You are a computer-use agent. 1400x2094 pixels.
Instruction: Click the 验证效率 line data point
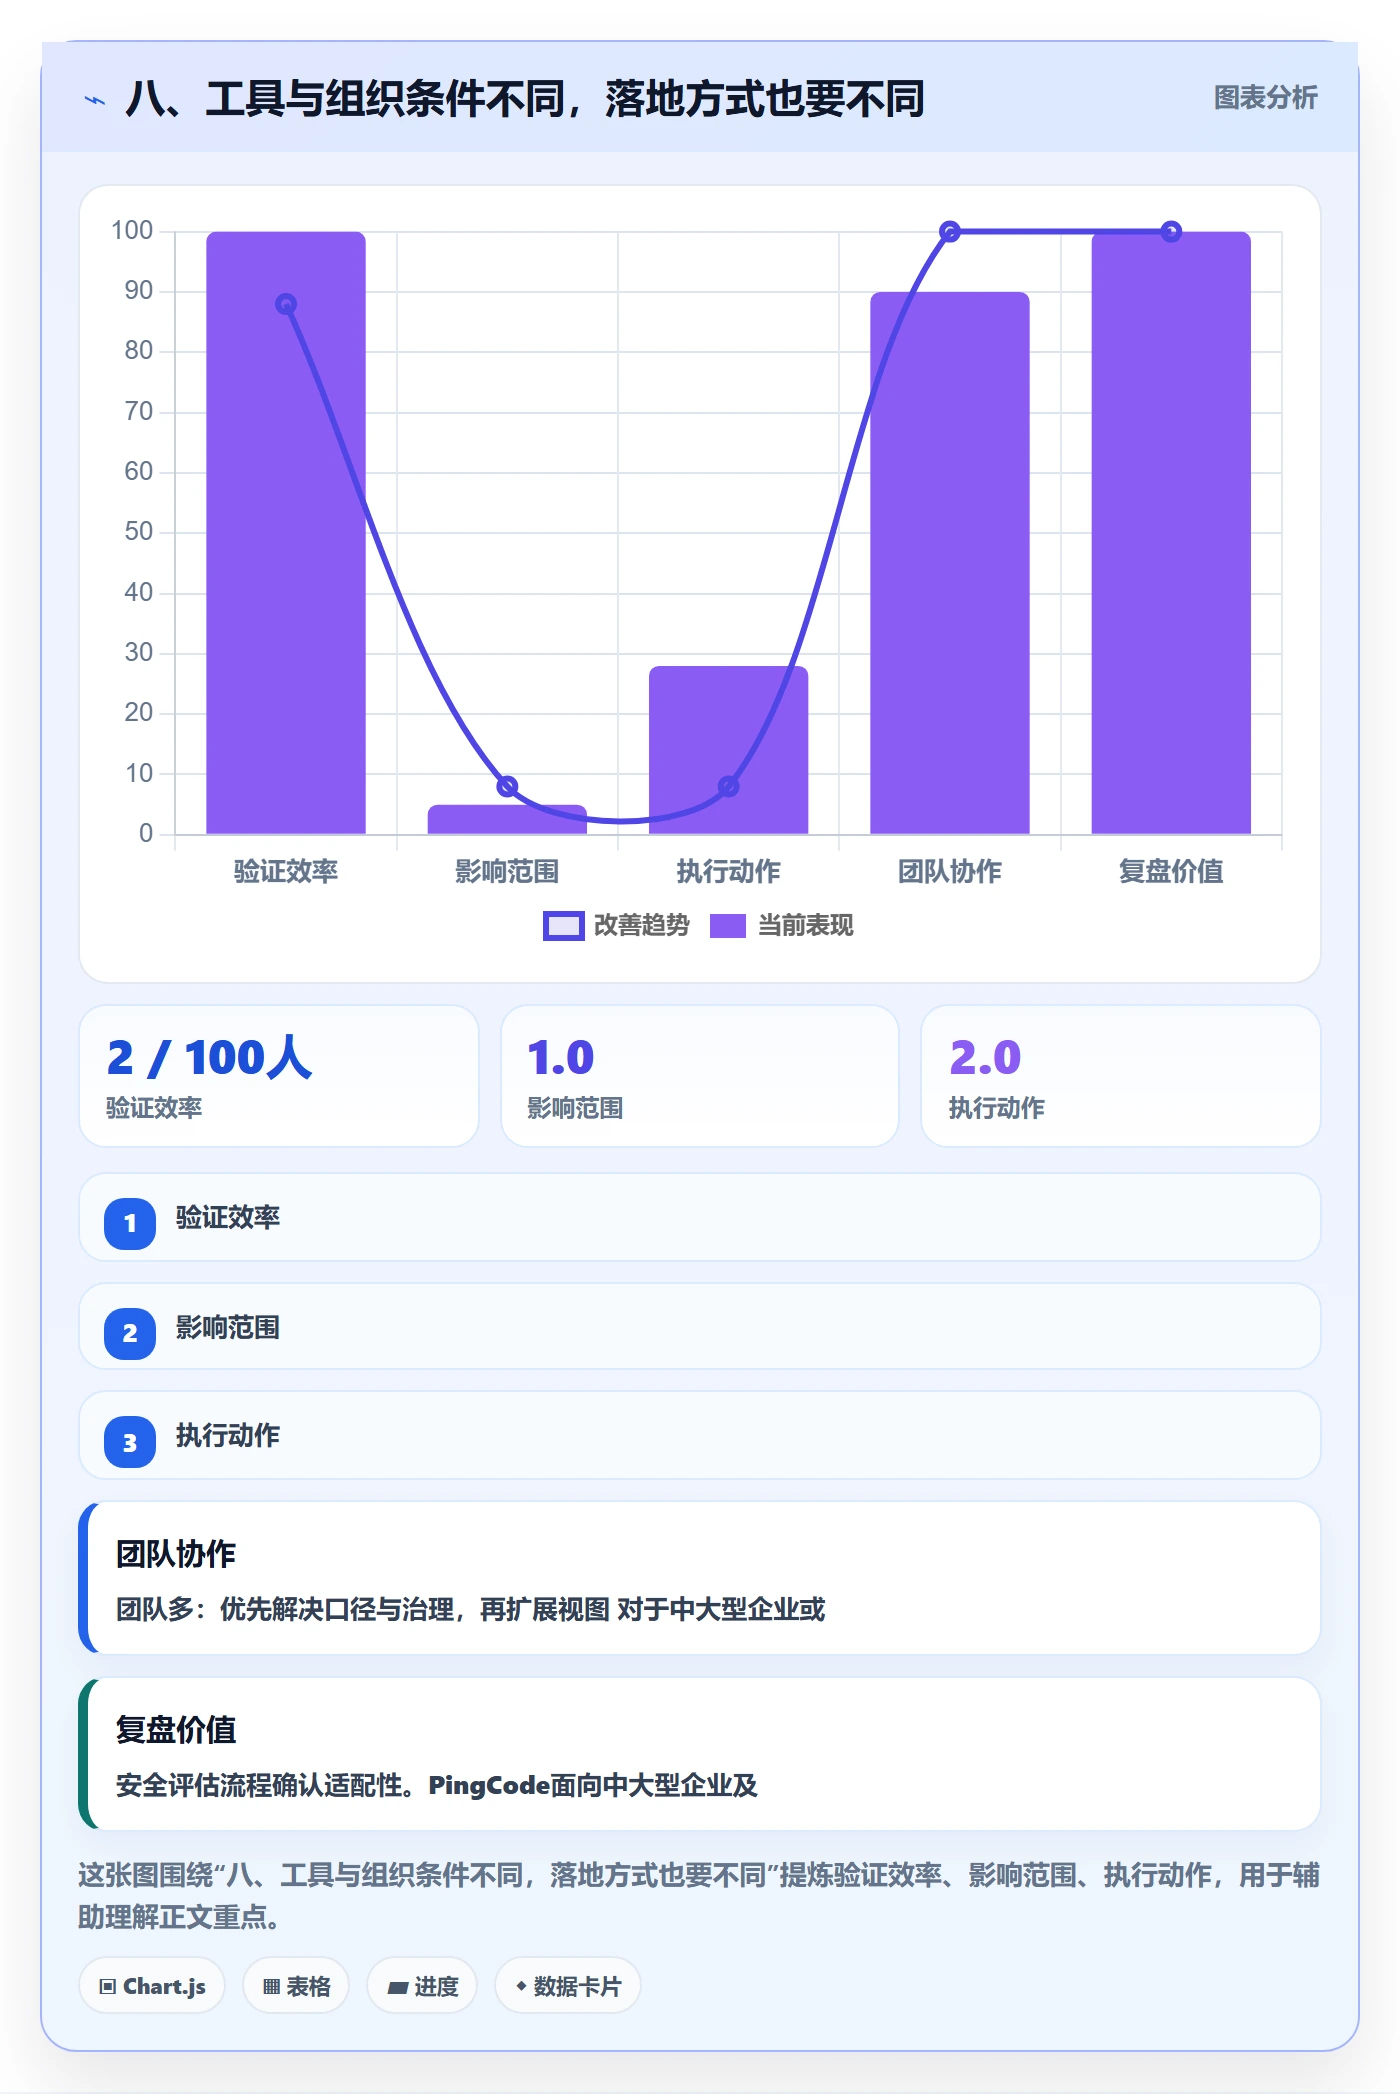[286, 304]
